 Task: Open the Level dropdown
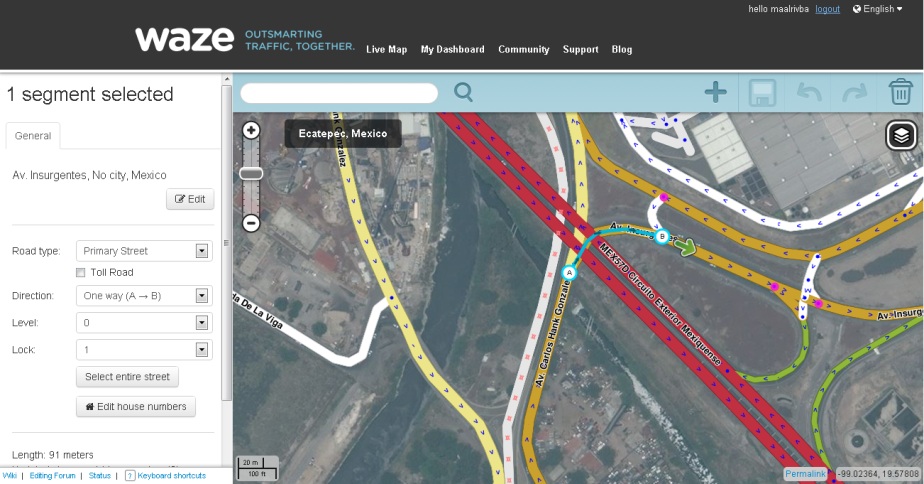(144, 323)
